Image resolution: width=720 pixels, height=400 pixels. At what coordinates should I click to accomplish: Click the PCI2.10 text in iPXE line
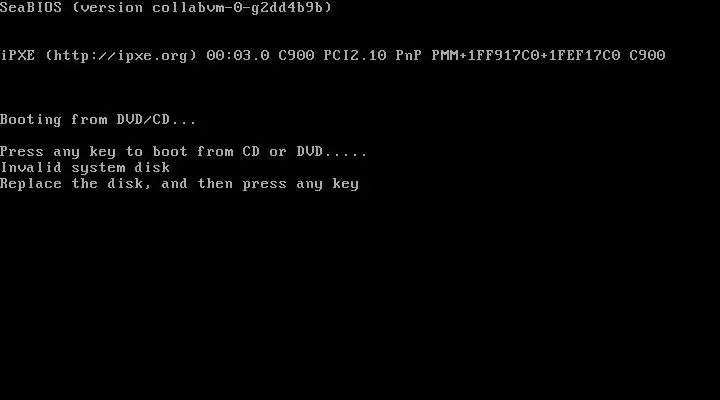354,56
